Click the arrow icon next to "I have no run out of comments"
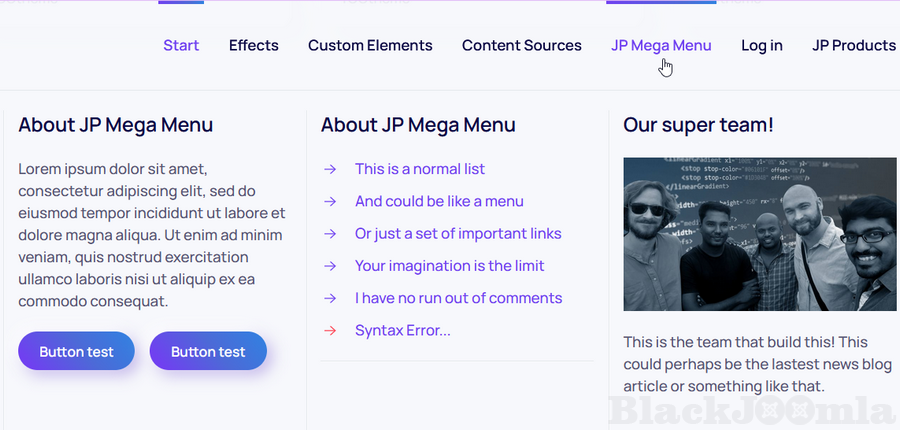 [329, 298]
